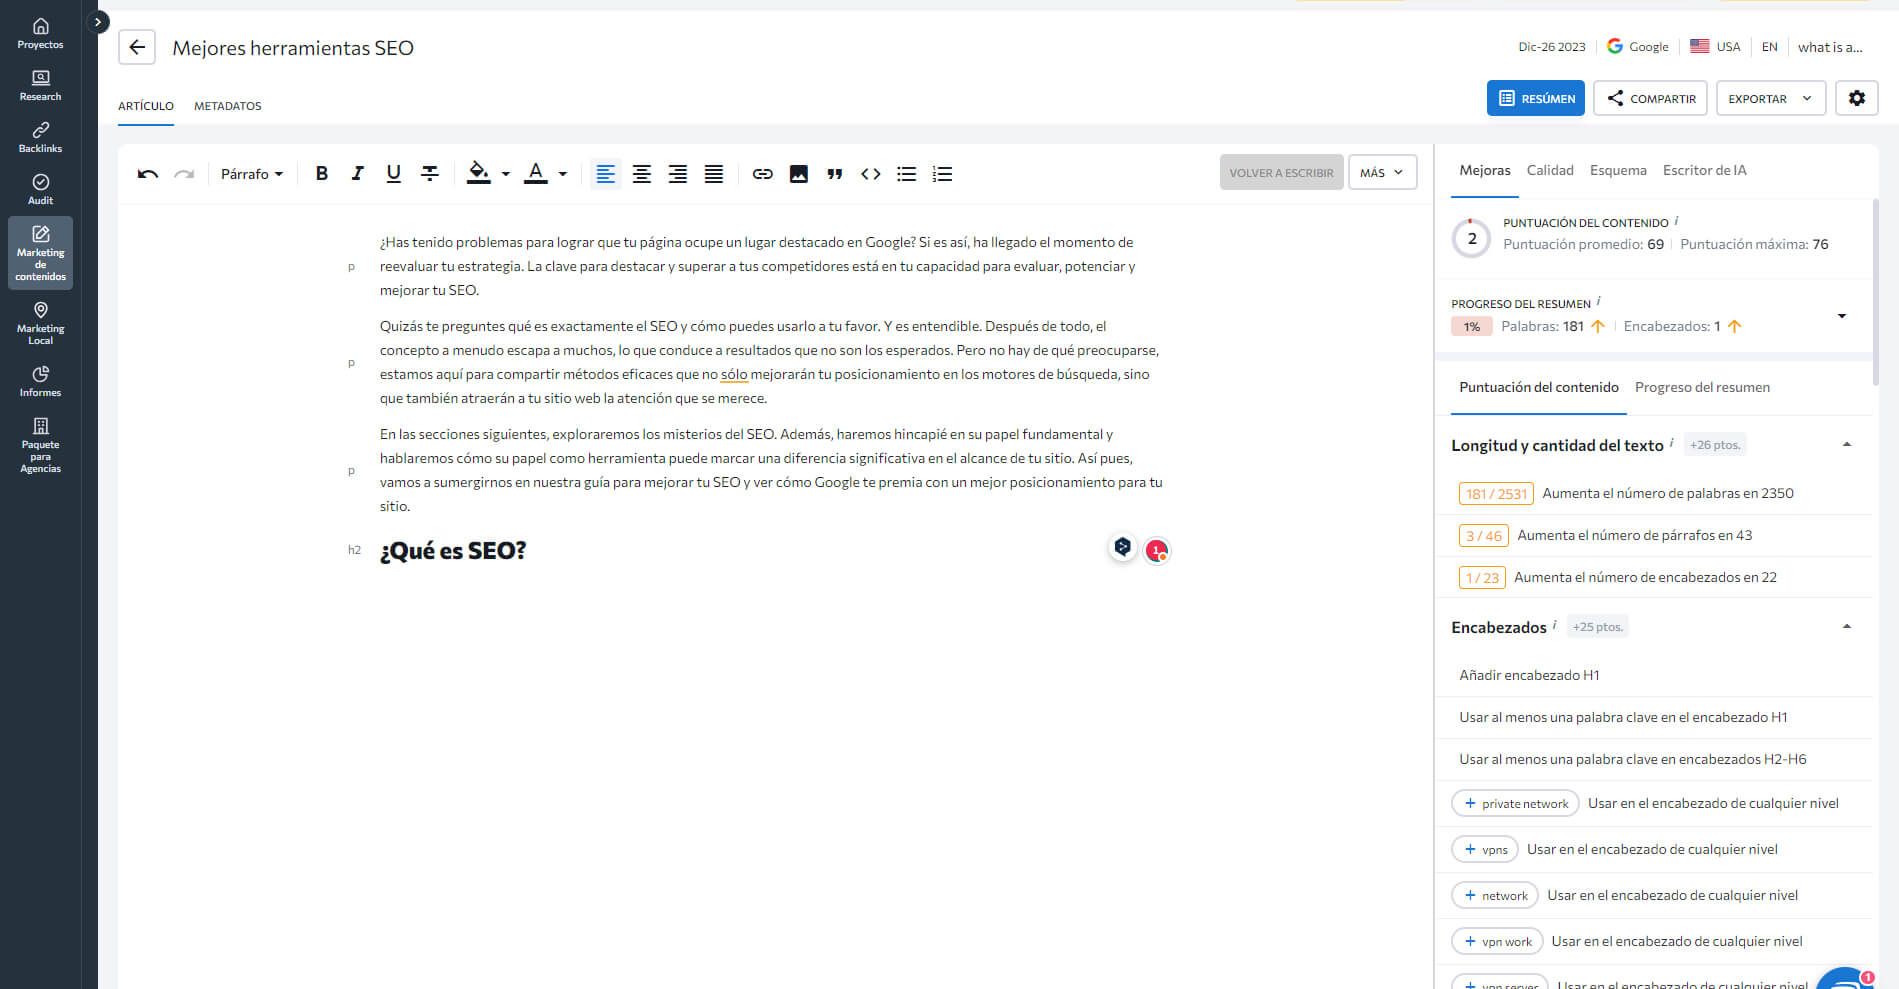
Task: Toggle bold formatting
Action: pyautogui.click(x=321, y=174)
